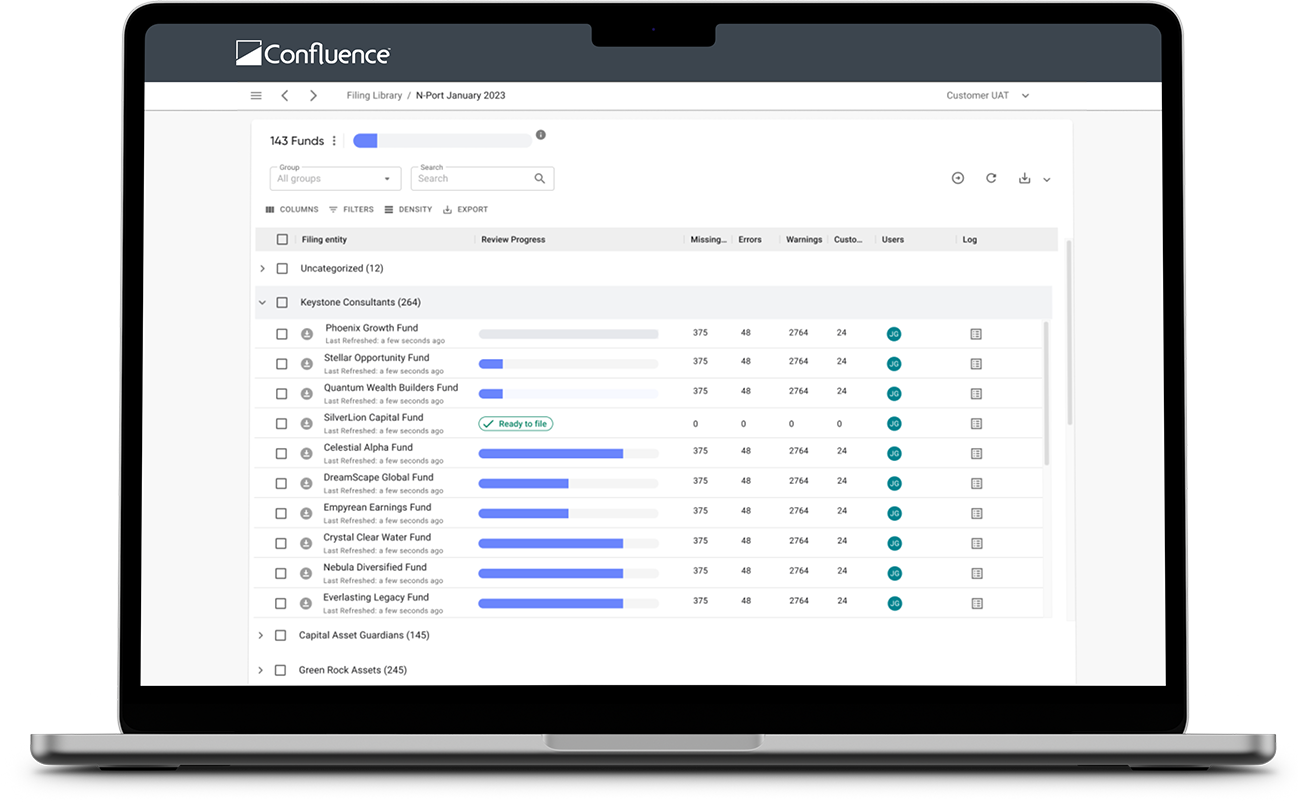Toggle the select-all checkbox in table header
The width and height of the screenshot is (1298, 805).
(x=282, y=240)
